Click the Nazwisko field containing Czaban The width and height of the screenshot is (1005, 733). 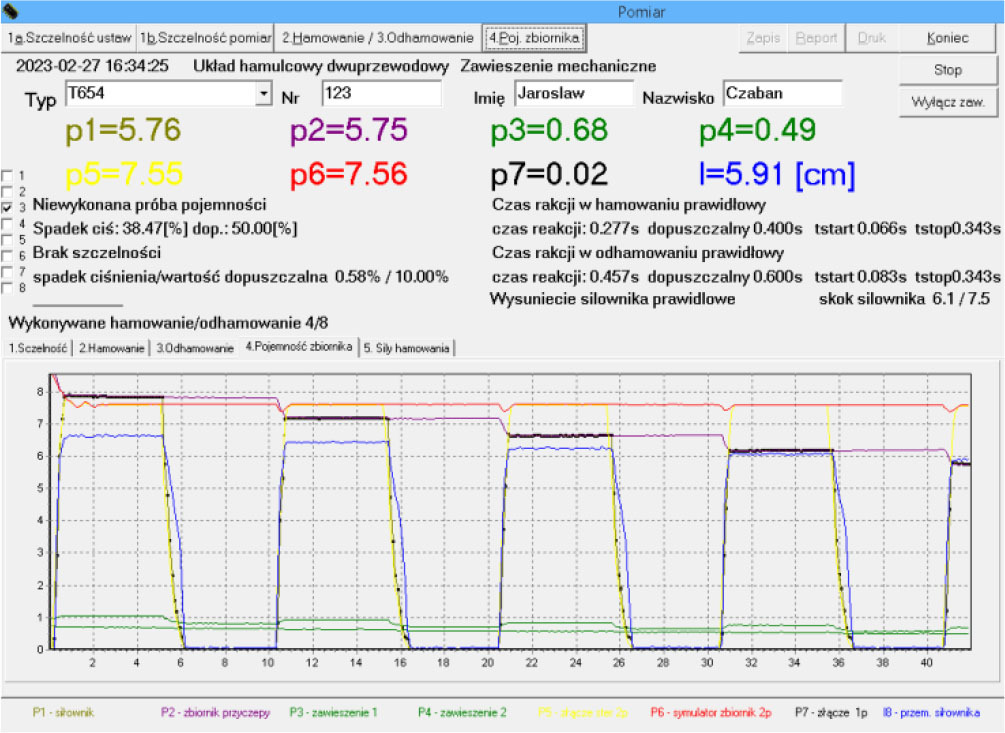[781, 93]
